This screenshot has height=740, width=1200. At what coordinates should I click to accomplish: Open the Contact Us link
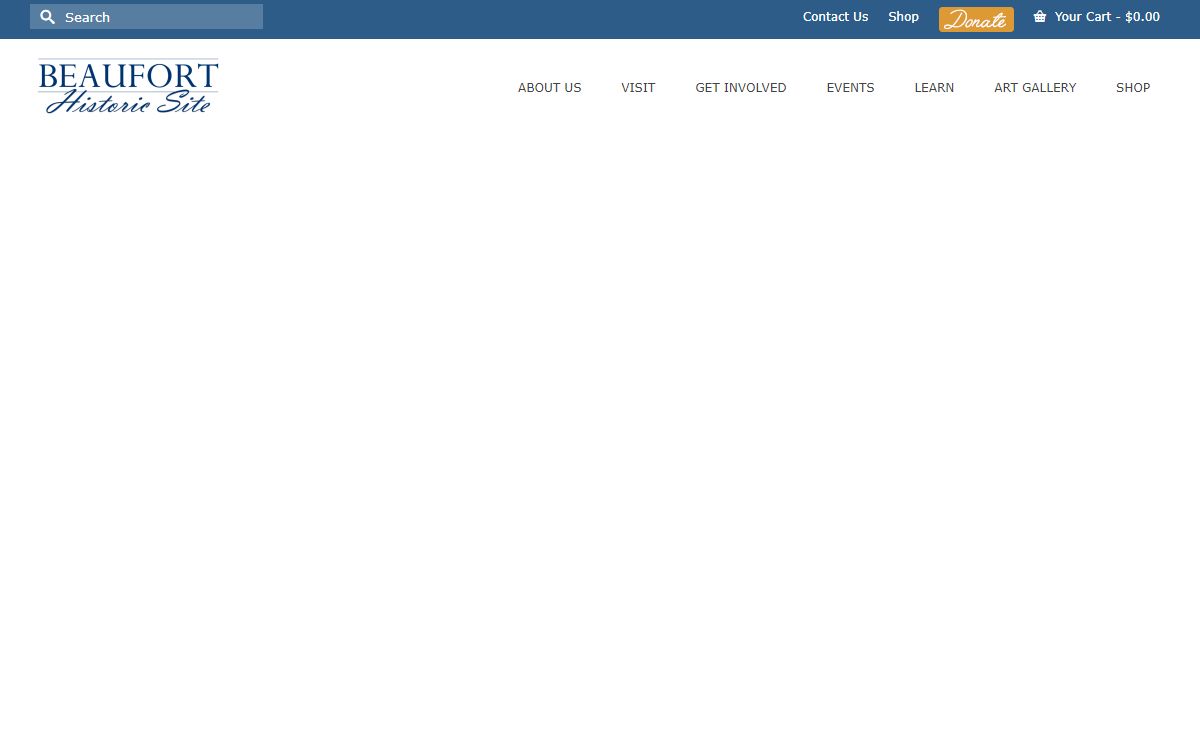[835, 17]
